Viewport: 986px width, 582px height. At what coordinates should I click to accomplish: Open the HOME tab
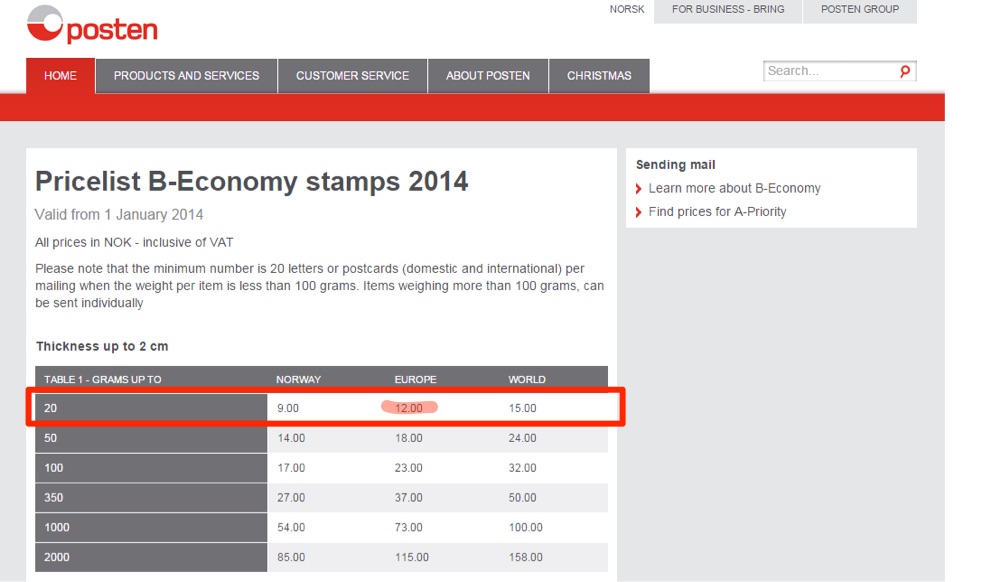point(60,75)
